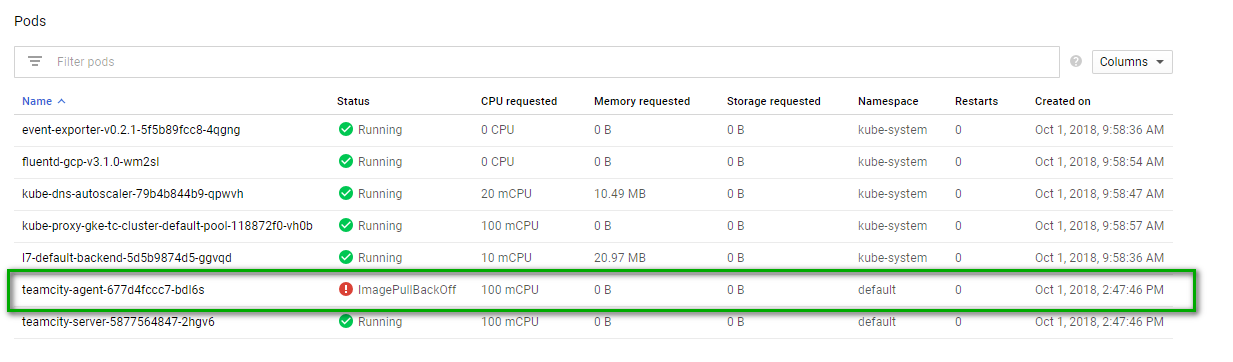Sort pods by Status column header

(x=353, y=101)
